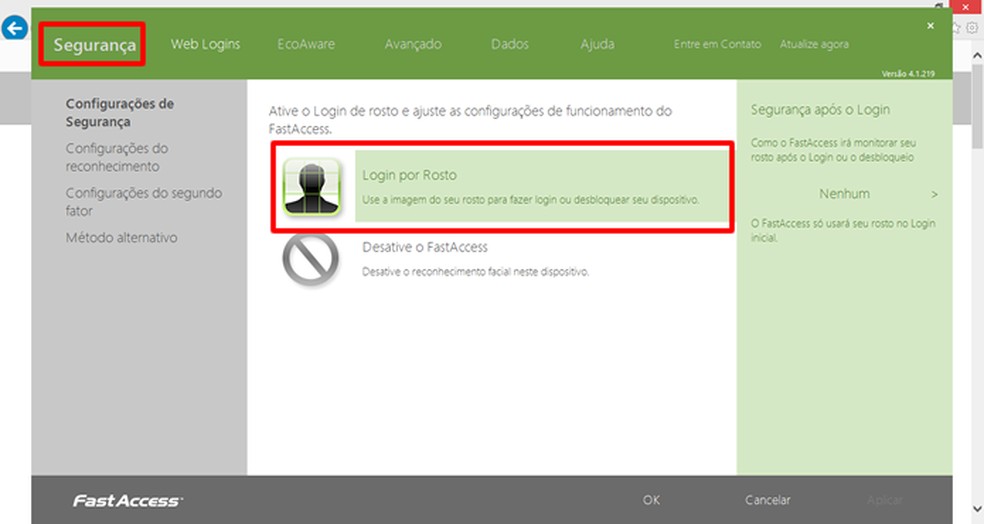Open the Segurança tab
The image size is (984, 524).
click(x=94, y=45)
